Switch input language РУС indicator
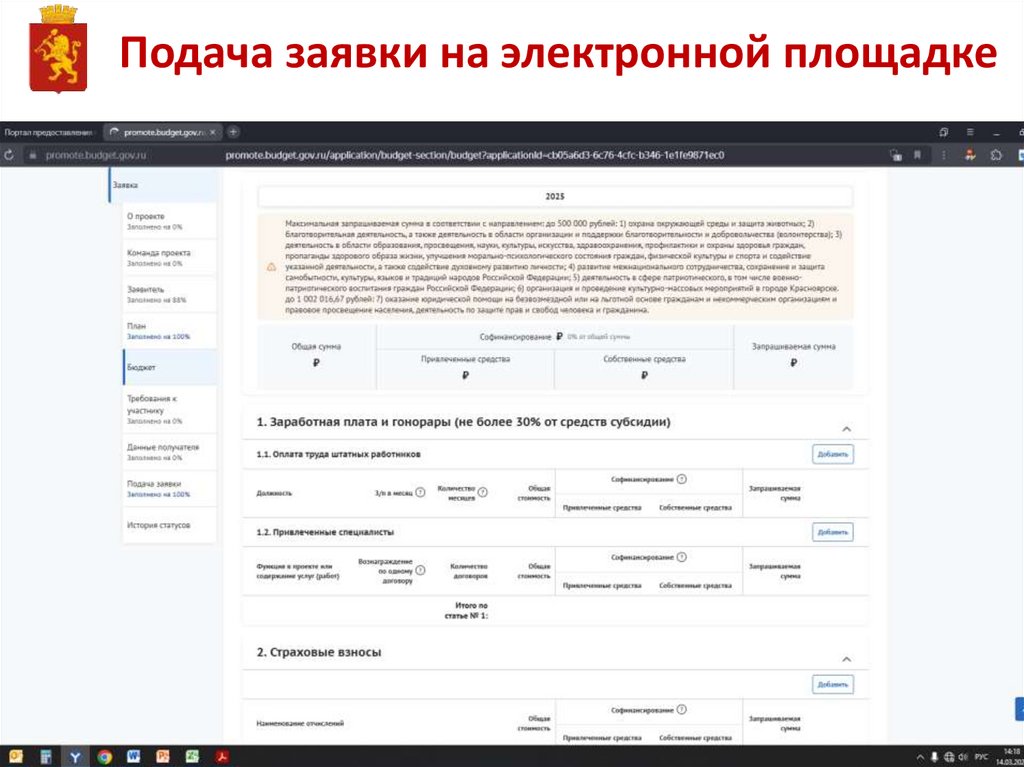Viewport: 1024px width, 767px height. point(982,757)
